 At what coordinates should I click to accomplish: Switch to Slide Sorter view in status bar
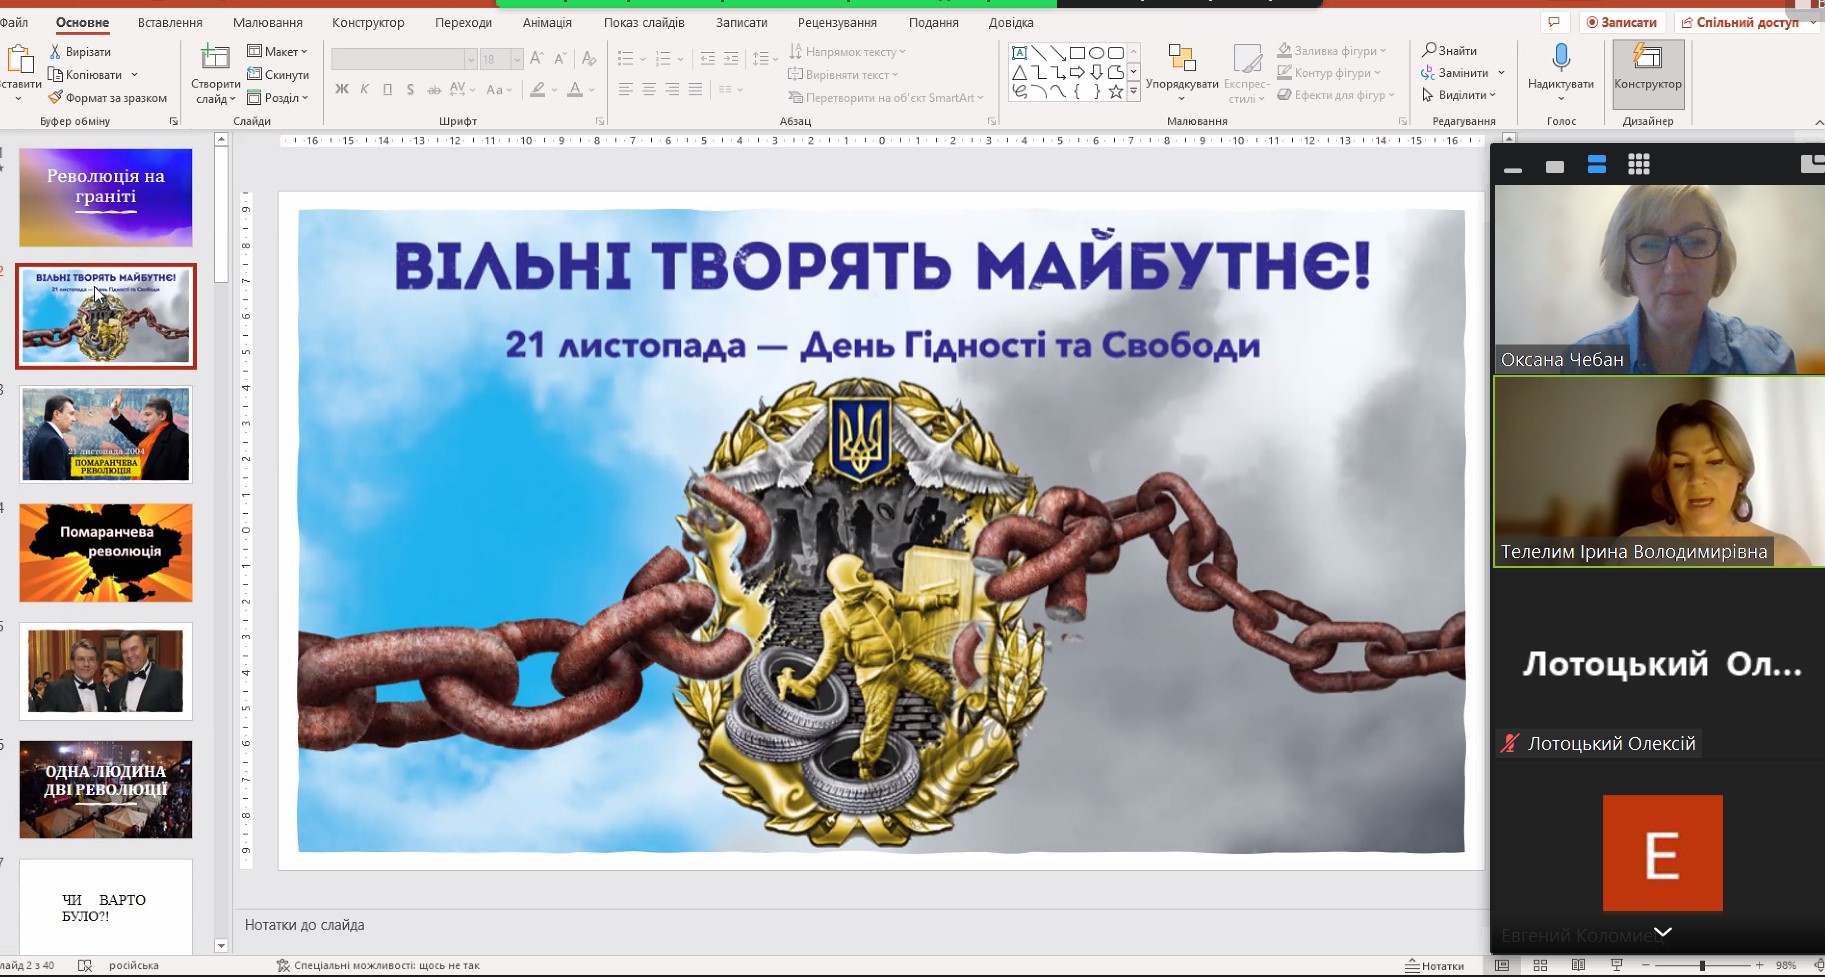[1540, 965]
